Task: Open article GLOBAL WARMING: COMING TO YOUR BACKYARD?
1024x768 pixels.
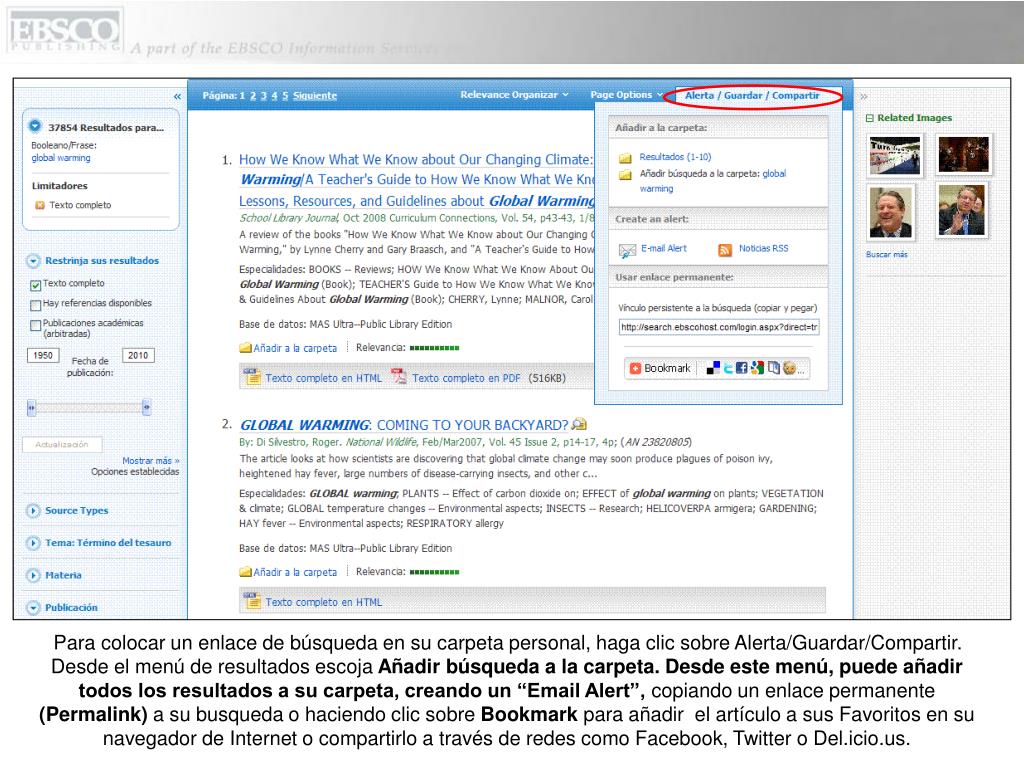Action: point(404,425)
